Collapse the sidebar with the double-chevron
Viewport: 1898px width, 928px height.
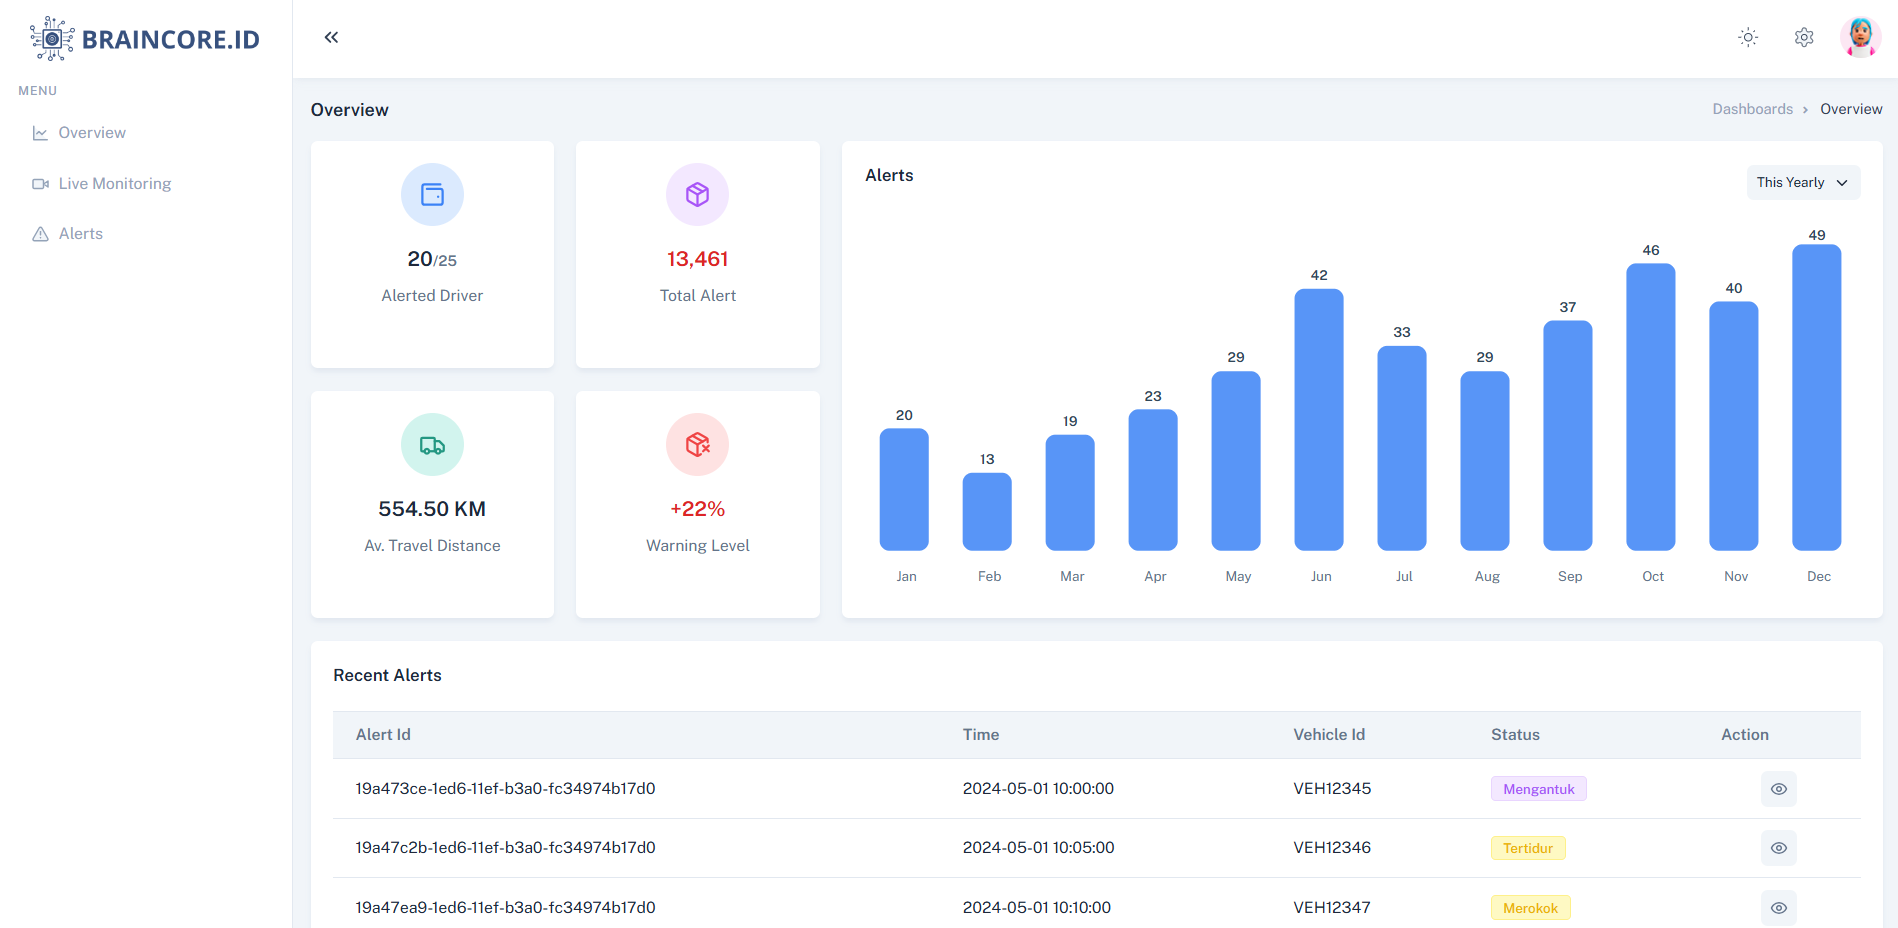pyautogui.click(x=331, y=37)
